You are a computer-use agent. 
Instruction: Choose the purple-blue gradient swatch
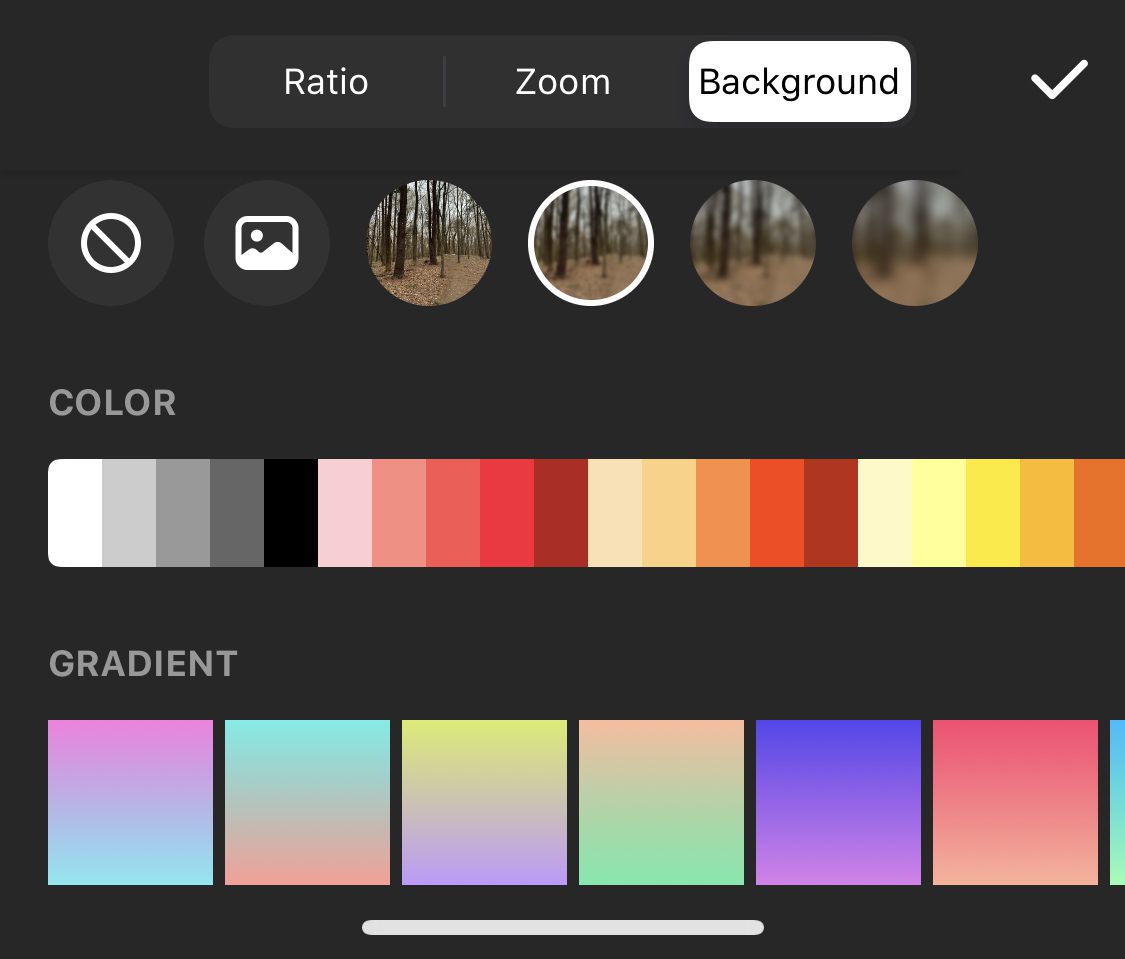(x=839, y=801)
